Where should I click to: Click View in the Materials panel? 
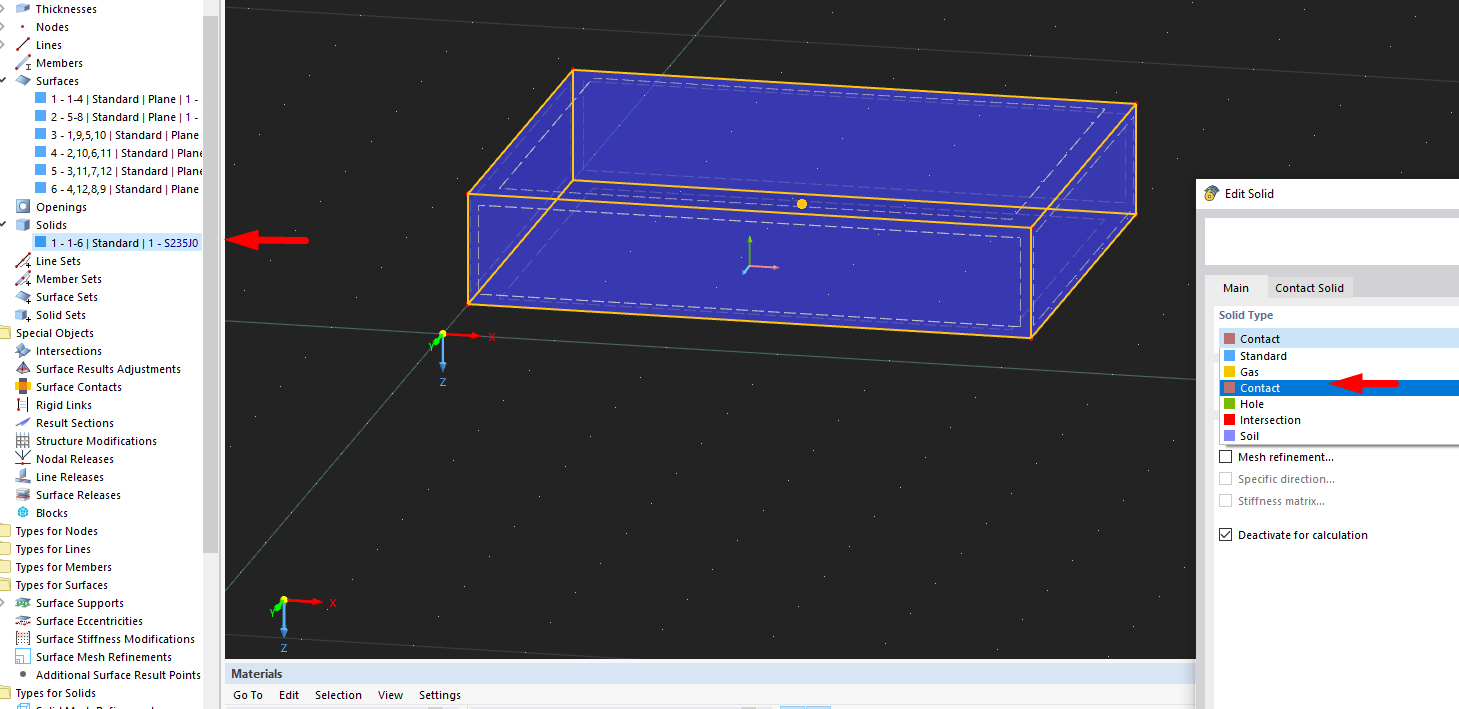coord(390,694)
